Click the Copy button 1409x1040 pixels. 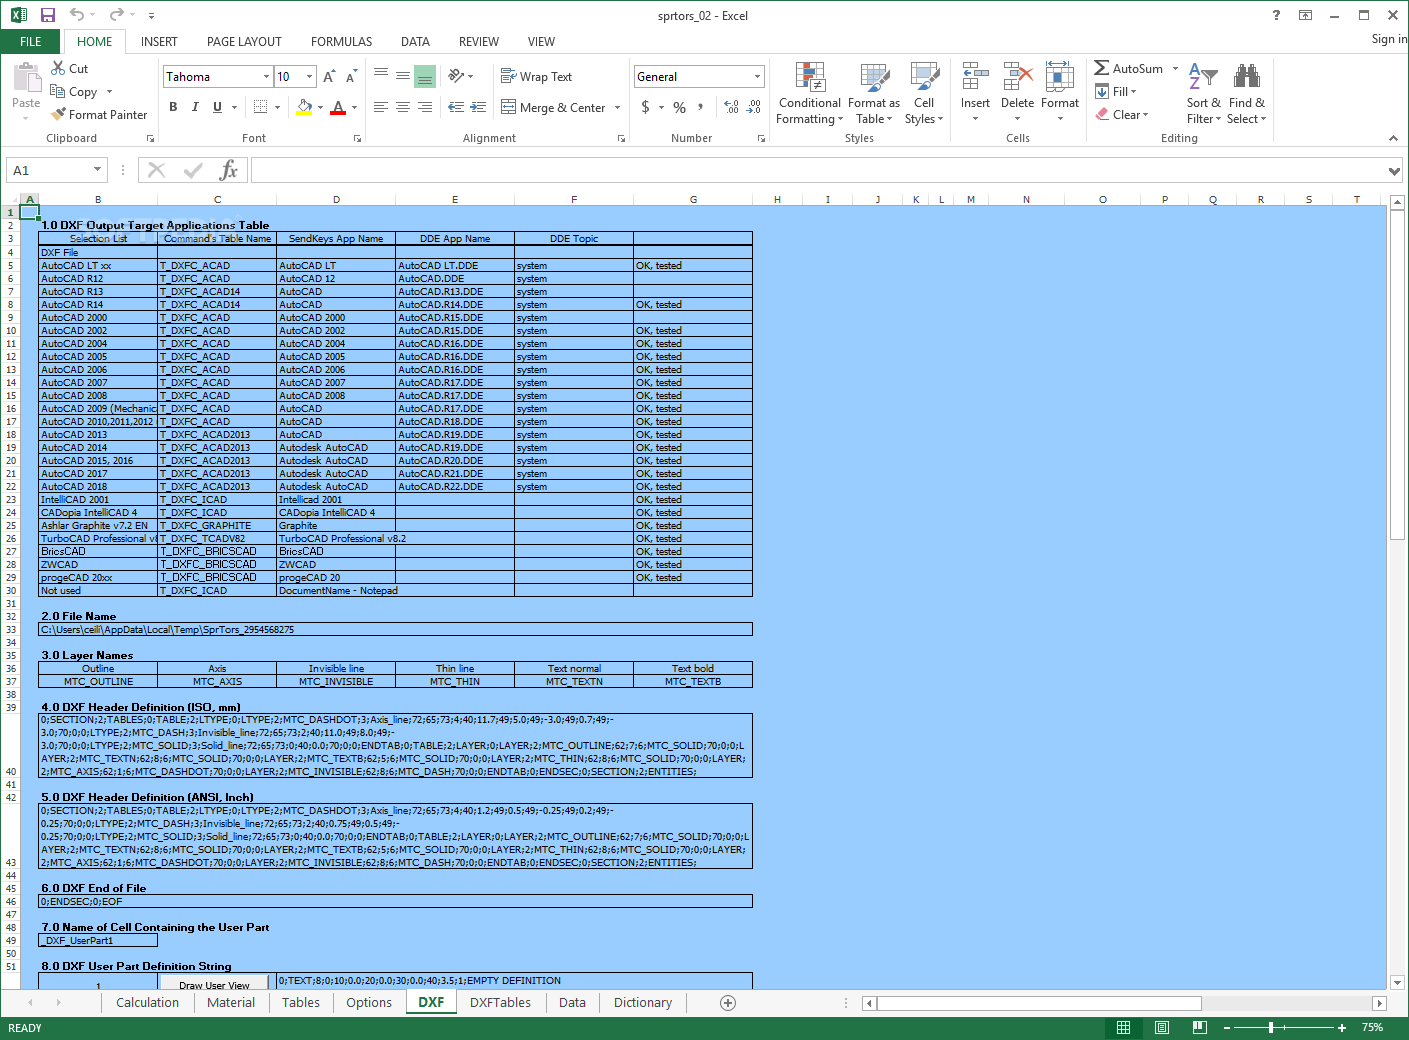click(74, 91)
